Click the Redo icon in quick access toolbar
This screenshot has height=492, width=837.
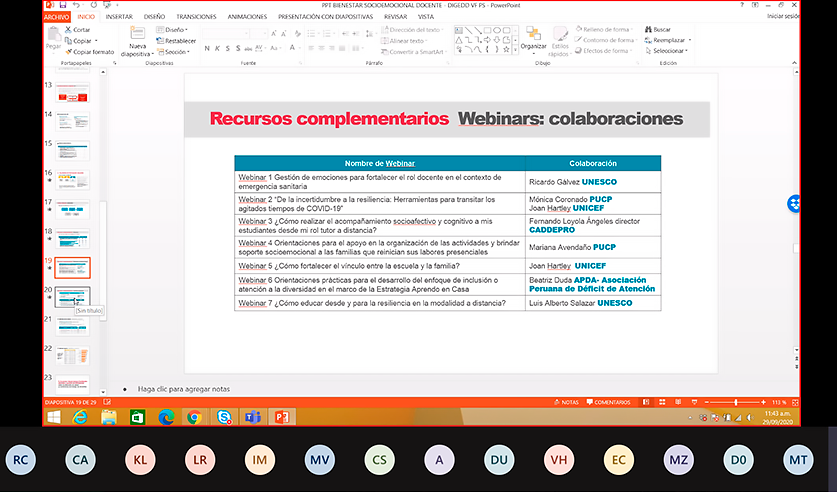pos(93,5)
